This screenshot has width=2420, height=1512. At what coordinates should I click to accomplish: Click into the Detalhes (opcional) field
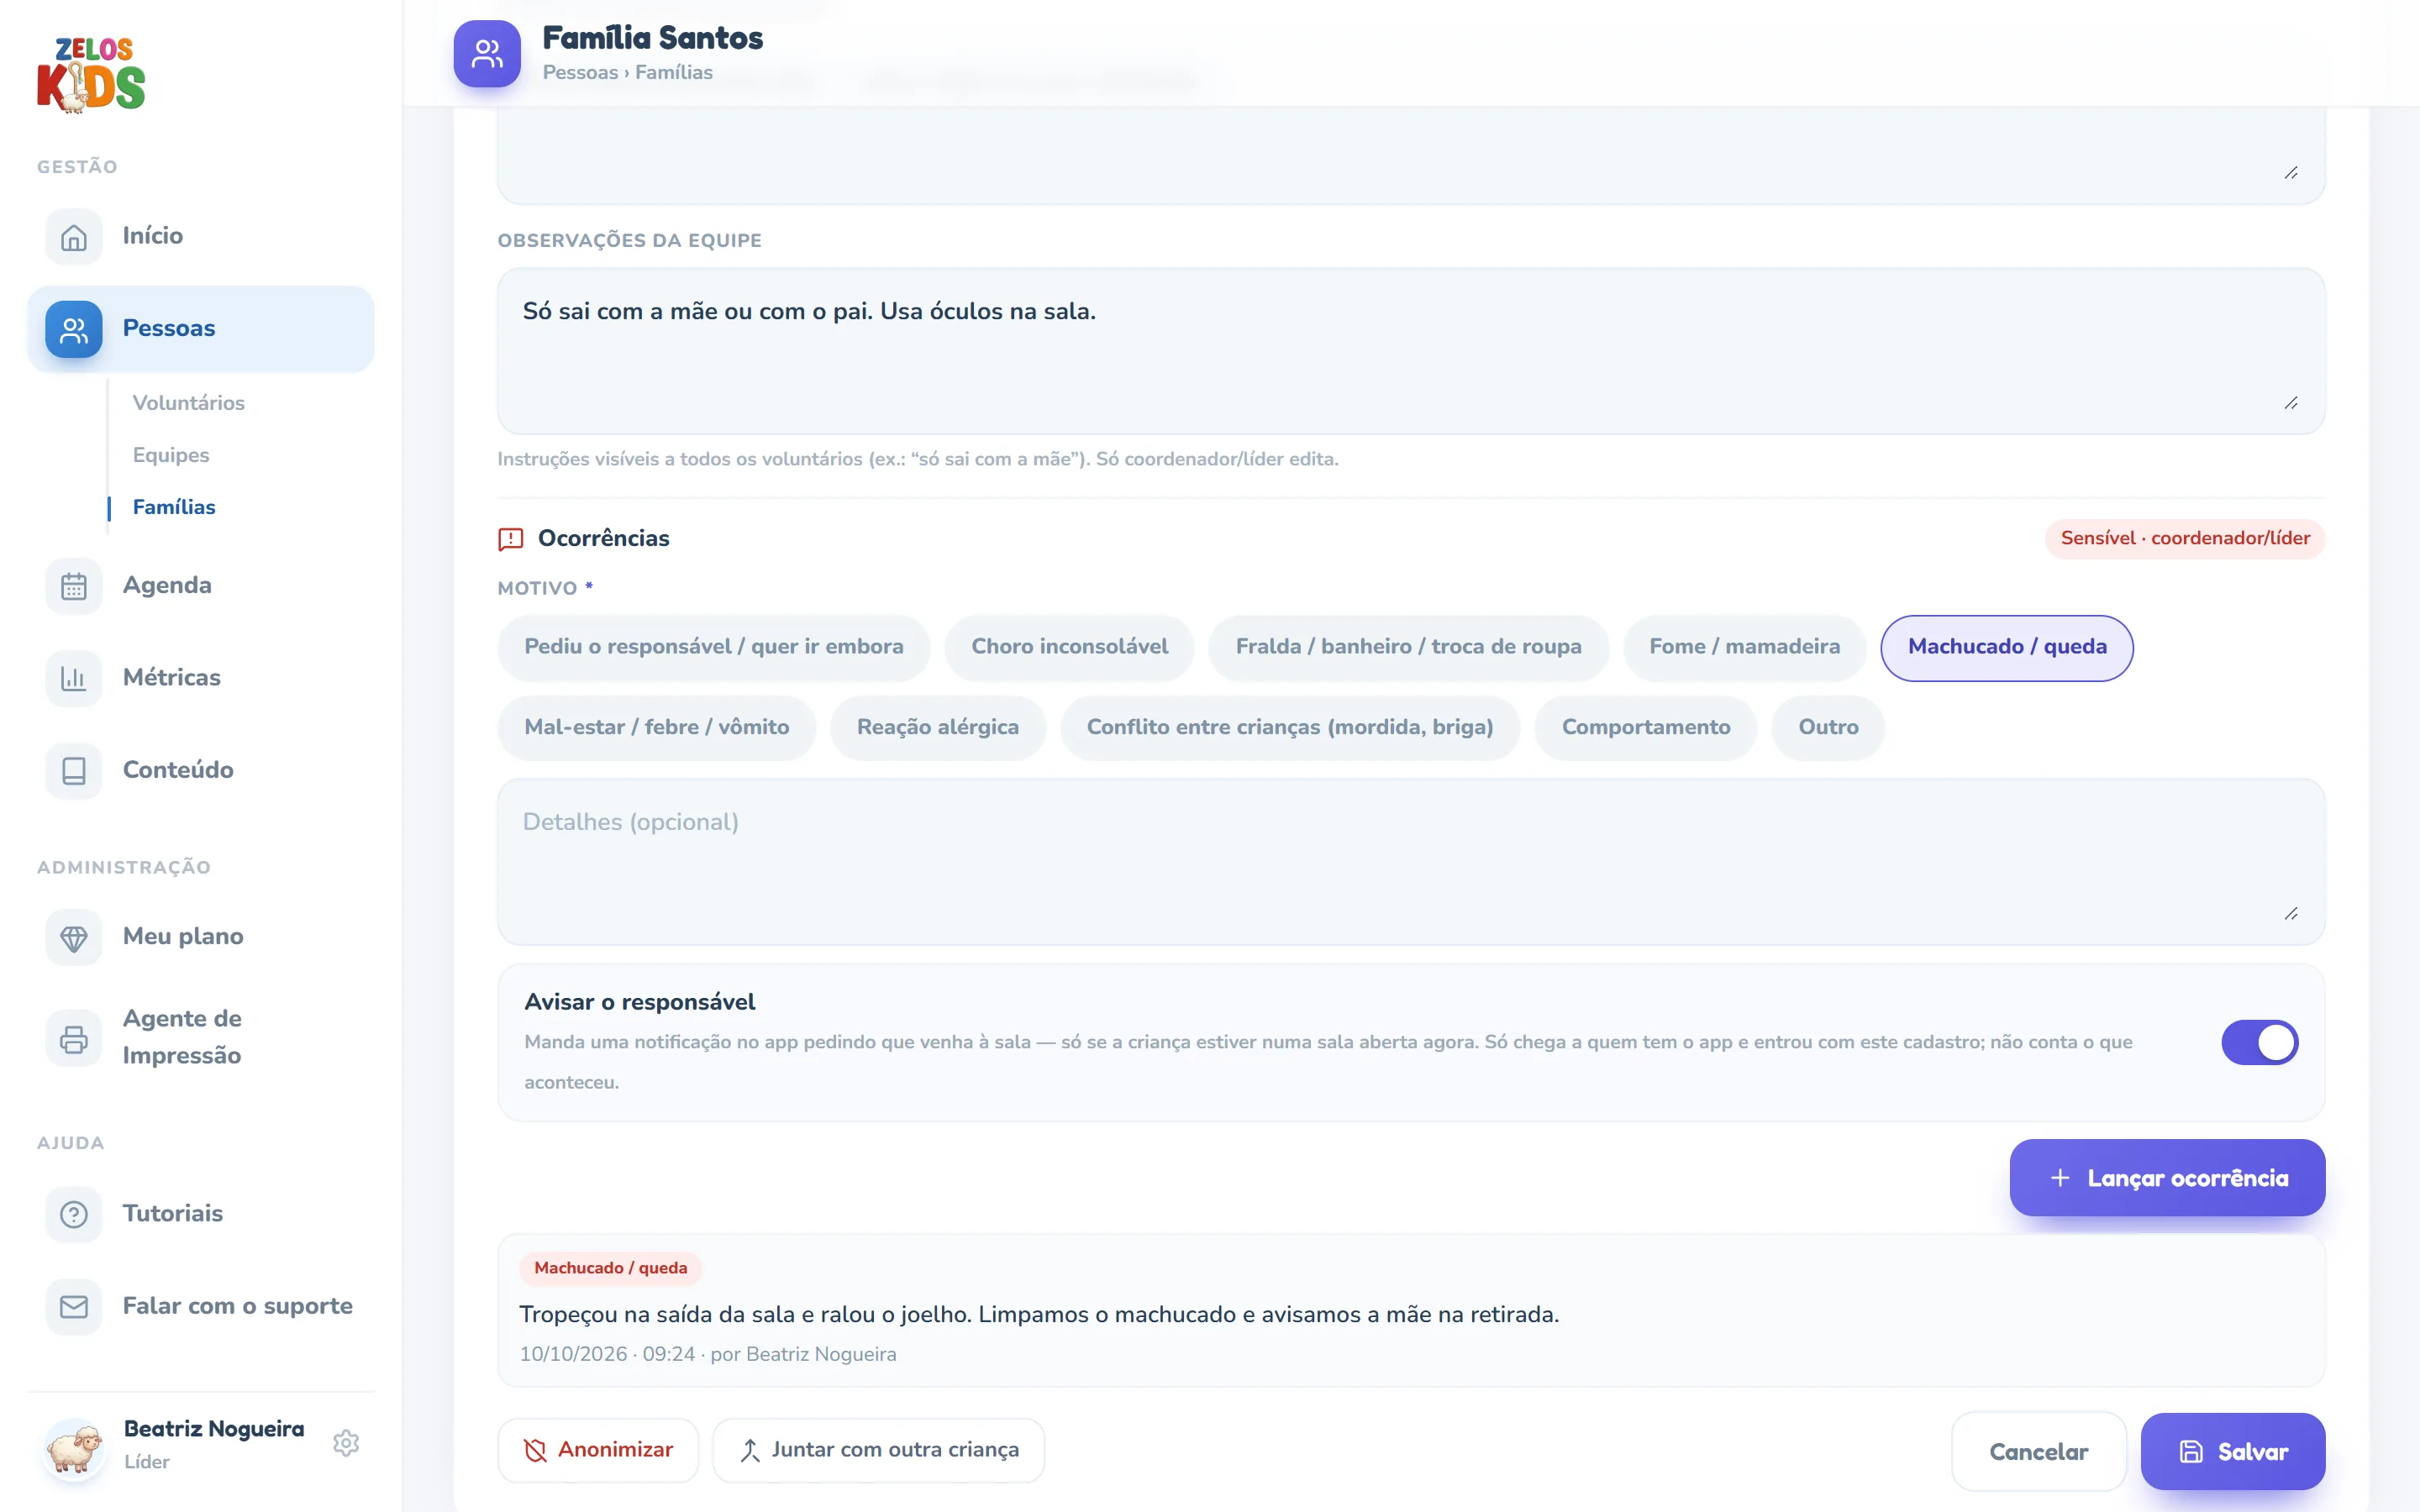coord(1410,862)
